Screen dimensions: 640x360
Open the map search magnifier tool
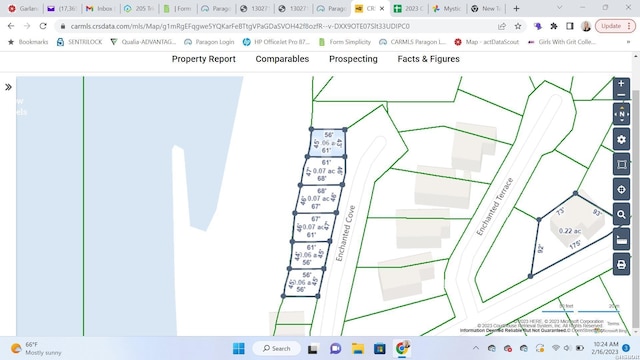click(x=621, y=215)
